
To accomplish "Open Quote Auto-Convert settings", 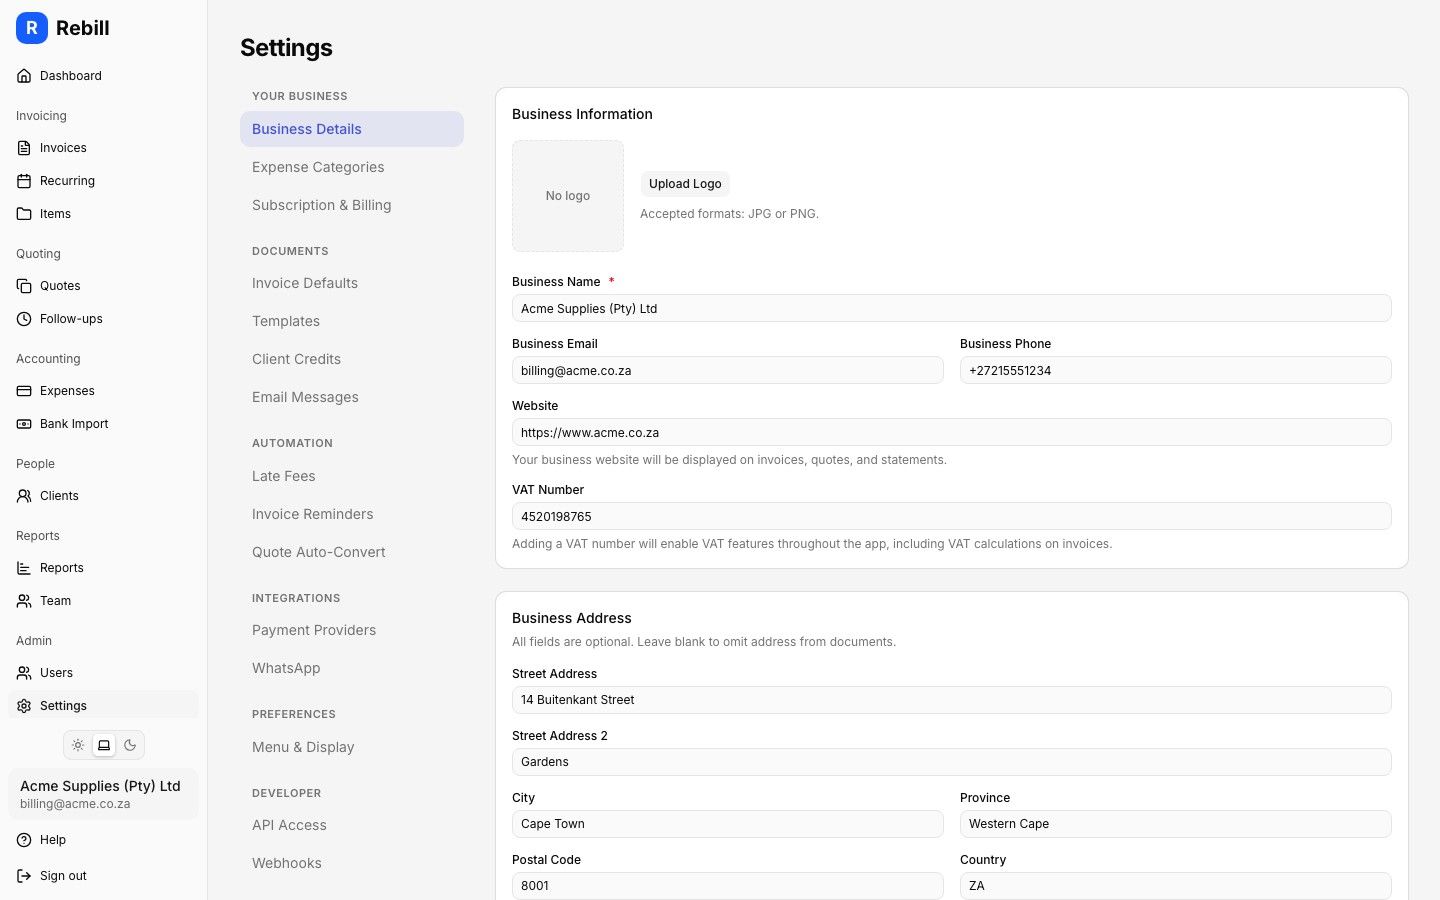I will click(352, 552).
